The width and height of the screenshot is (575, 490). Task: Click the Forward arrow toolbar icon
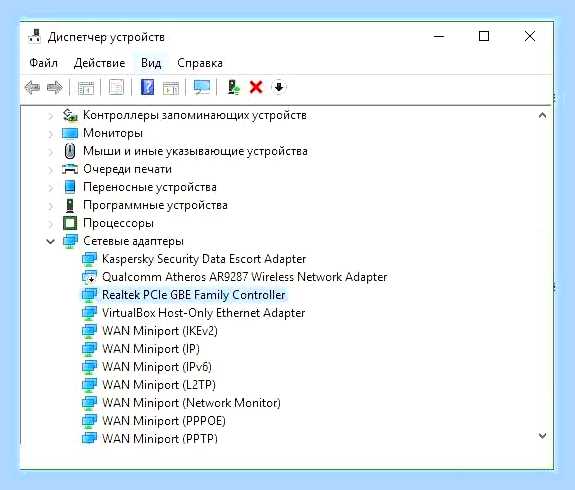55,88
